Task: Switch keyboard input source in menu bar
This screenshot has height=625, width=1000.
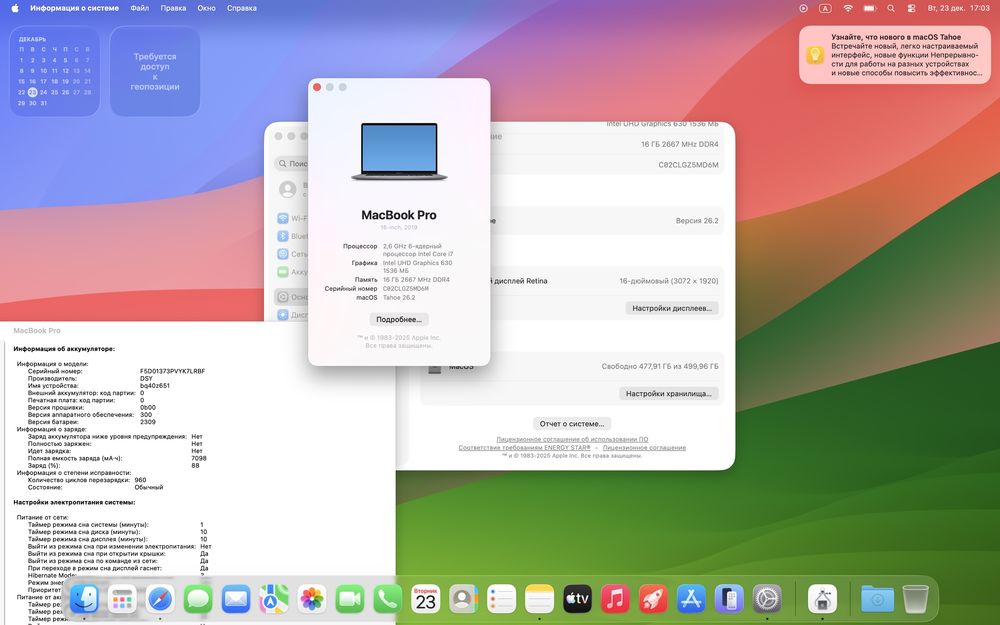Action: [825, 8]
